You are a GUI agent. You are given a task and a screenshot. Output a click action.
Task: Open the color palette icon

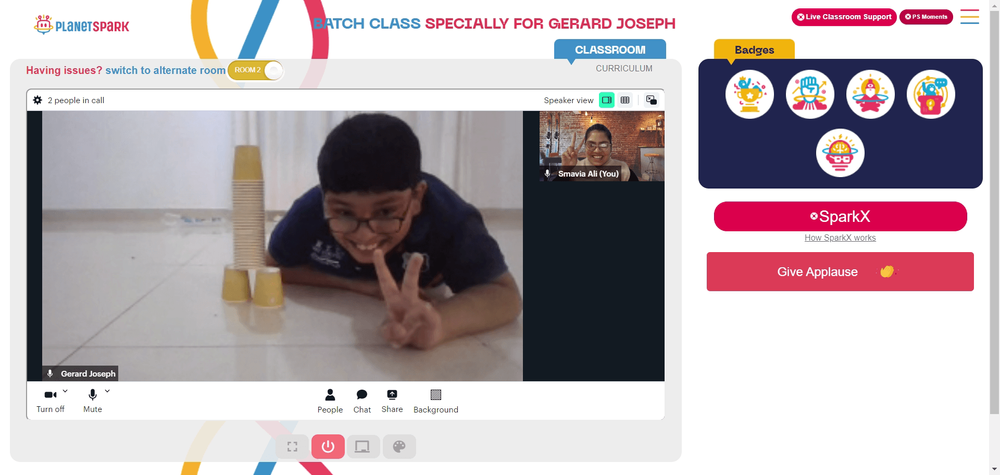[x=399, y=447]
